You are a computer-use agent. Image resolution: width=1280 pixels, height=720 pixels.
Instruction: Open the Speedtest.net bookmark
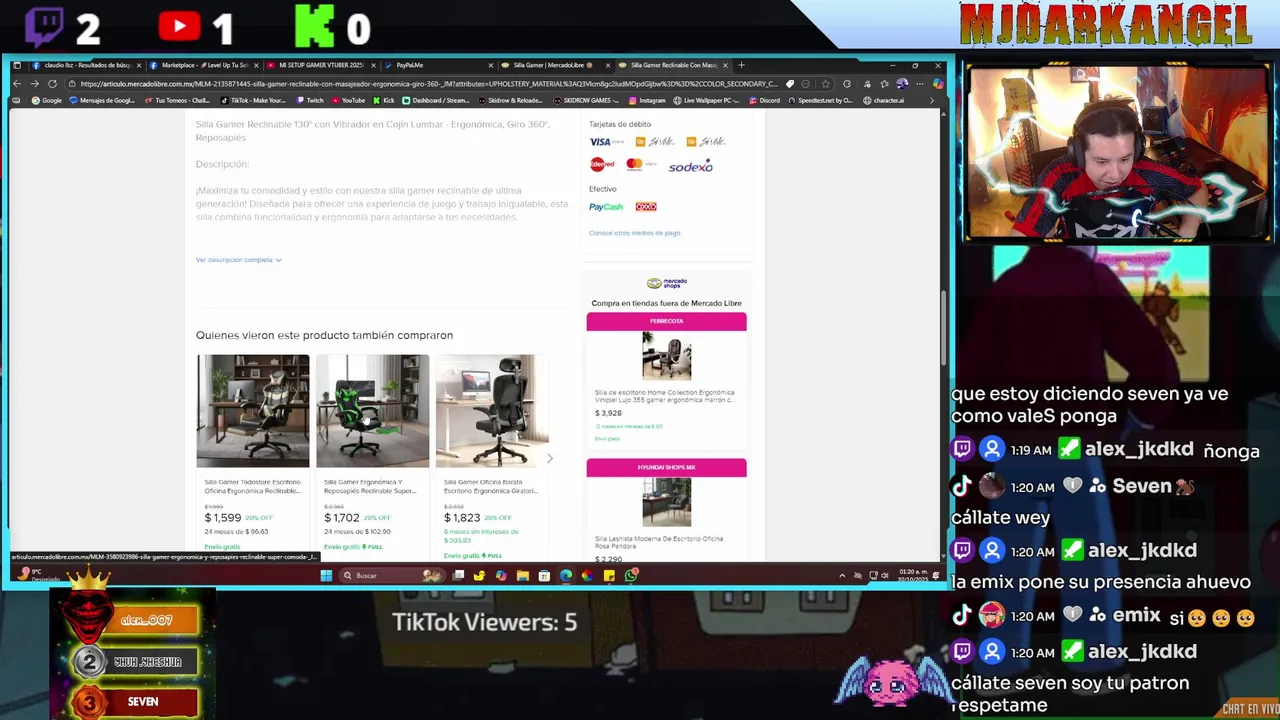point(820,100)
